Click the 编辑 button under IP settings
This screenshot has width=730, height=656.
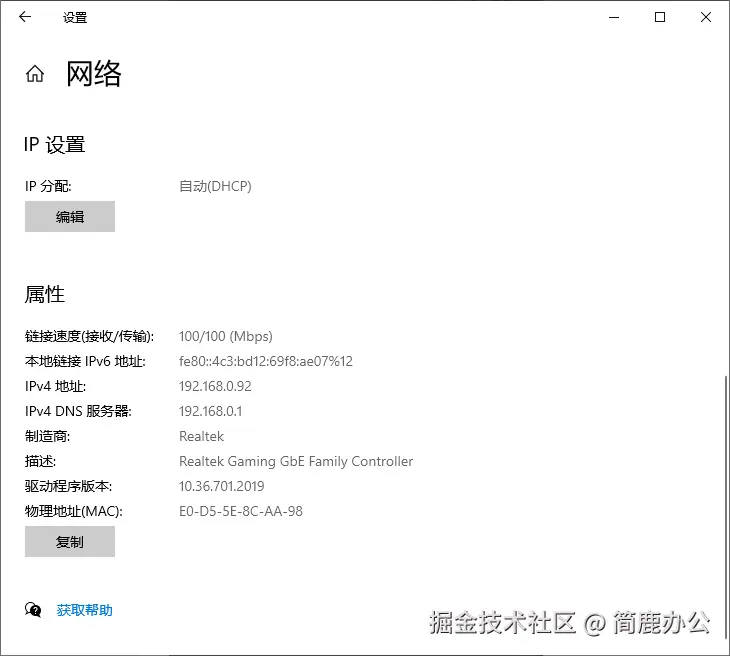tap(70, 216)
